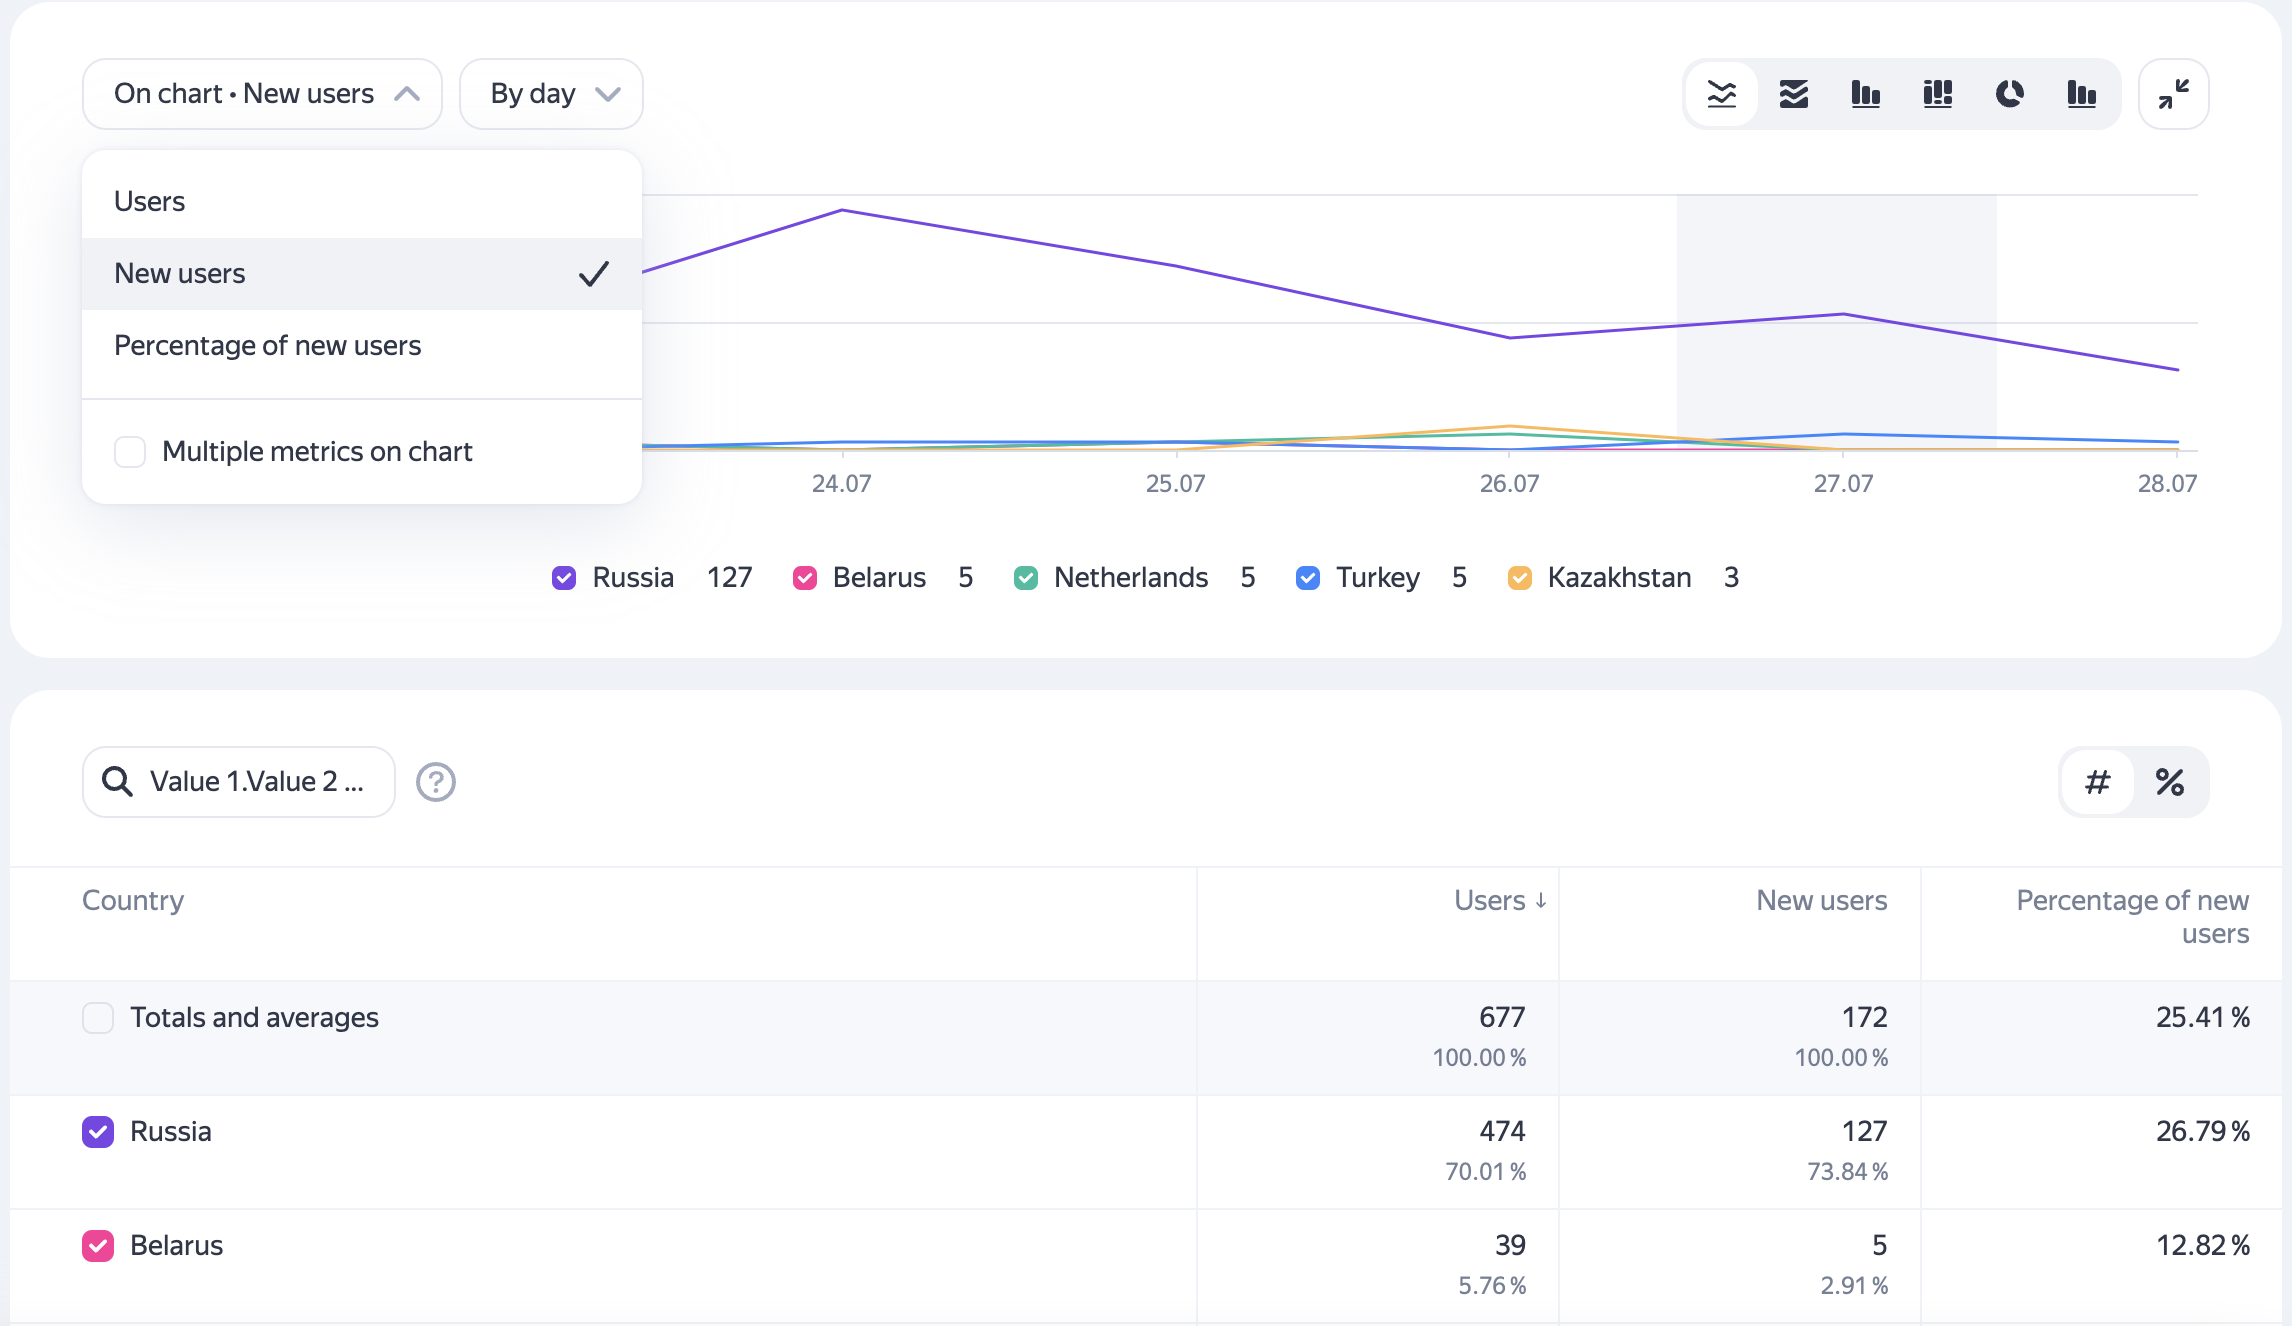Uncheck the Russia row checkbox in table

click(98, 1132)
